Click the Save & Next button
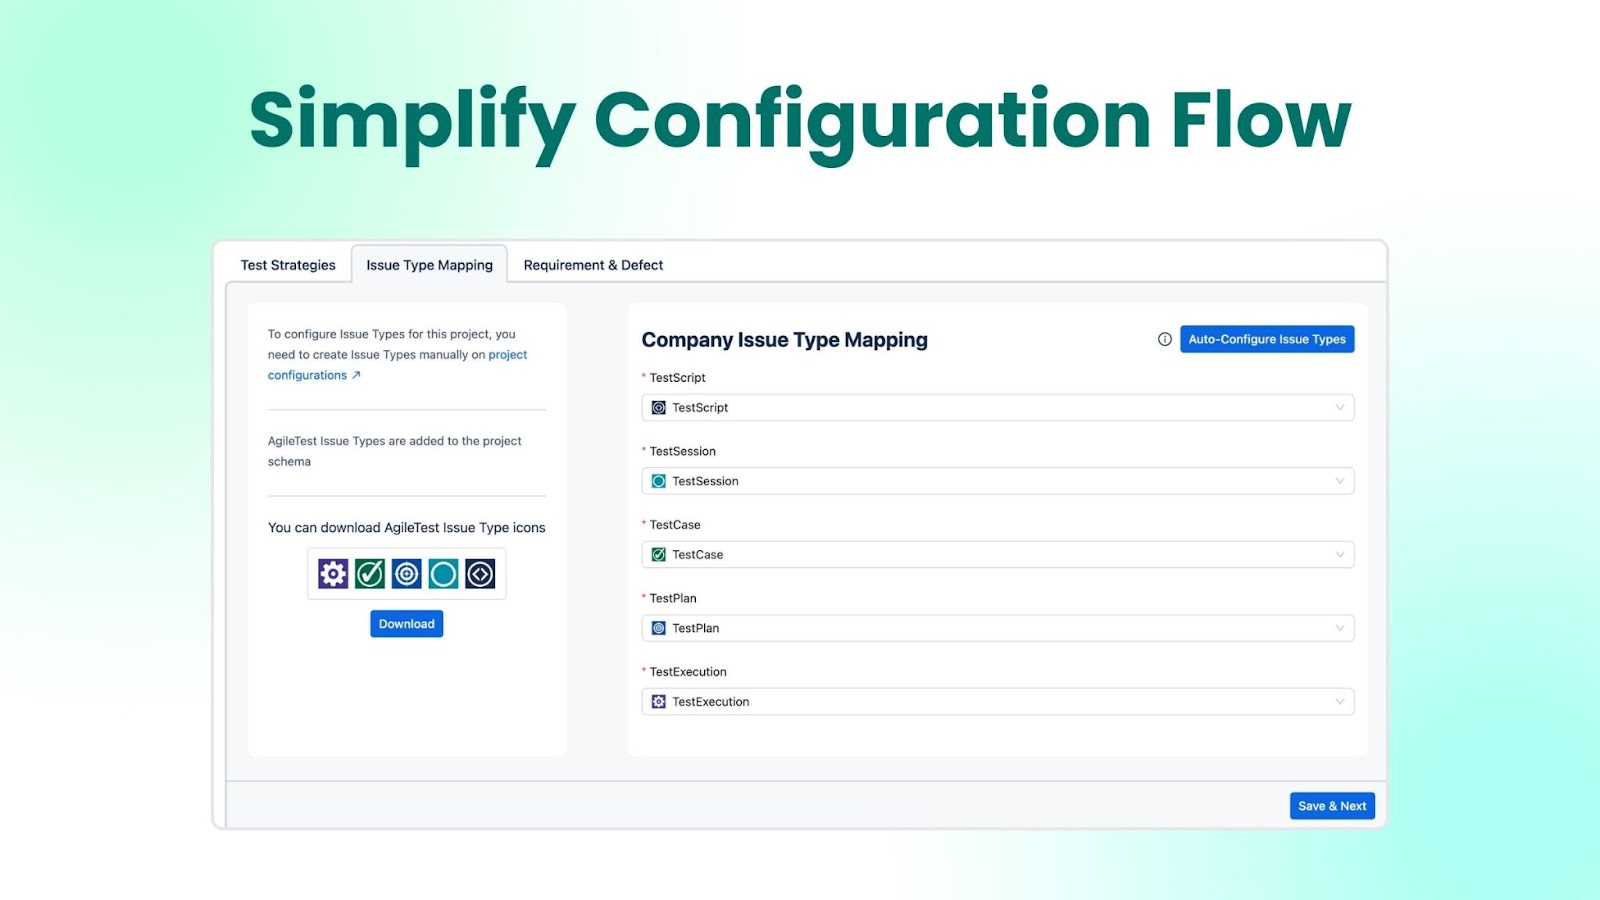Screen dimensions: 1600x900 click(x=1332, y=806)
